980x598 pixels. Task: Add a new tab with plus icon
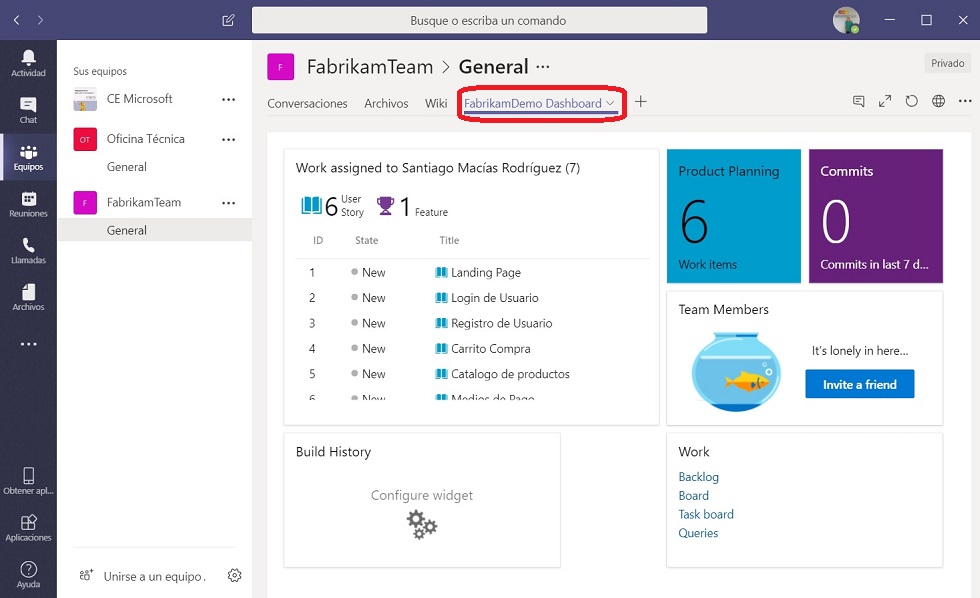coord(641,102)
